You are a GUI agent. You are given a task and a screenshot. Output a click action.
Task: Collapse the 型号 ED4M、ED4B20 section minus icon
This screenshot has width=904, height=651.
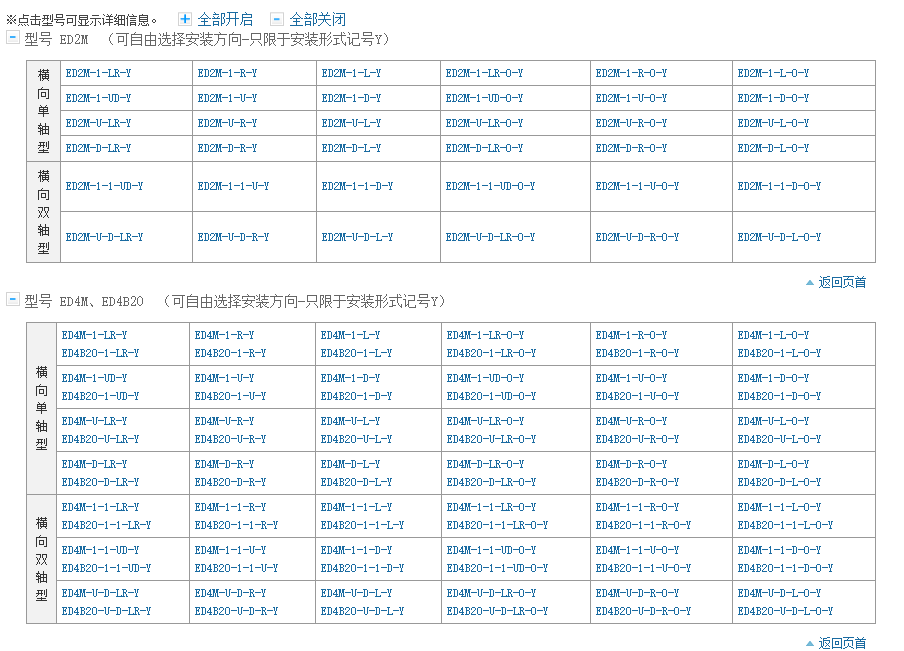[x=11, y=300]
